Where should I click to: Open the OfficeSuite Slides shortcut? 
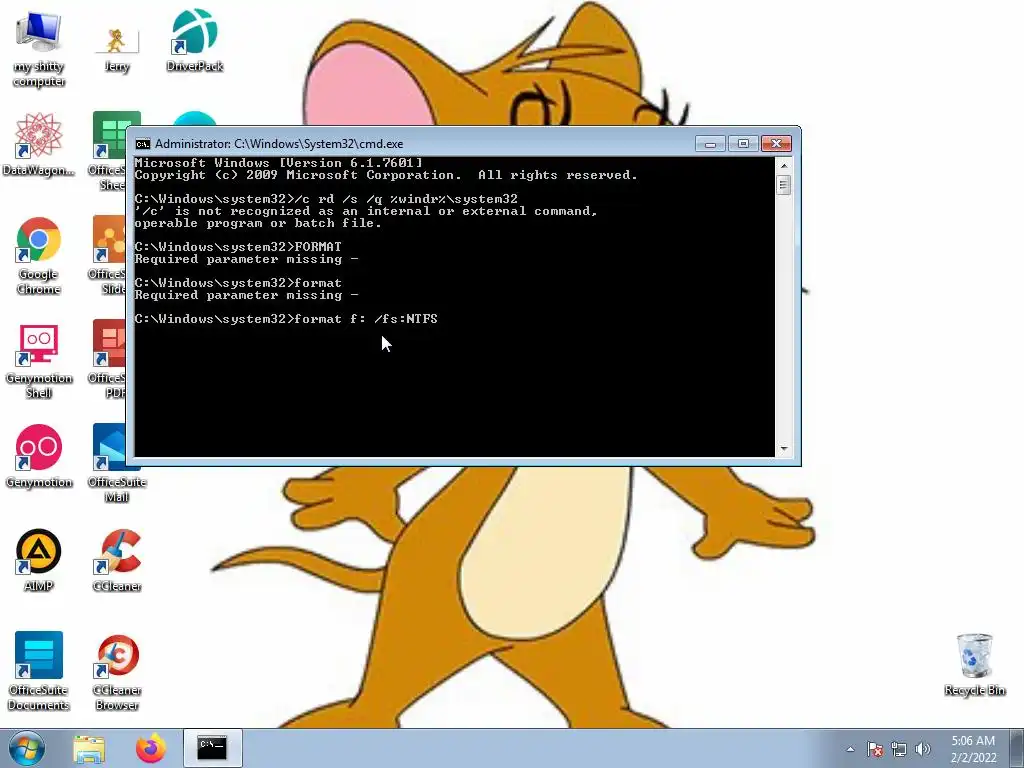pyautogui.click(x=109, y=255)
